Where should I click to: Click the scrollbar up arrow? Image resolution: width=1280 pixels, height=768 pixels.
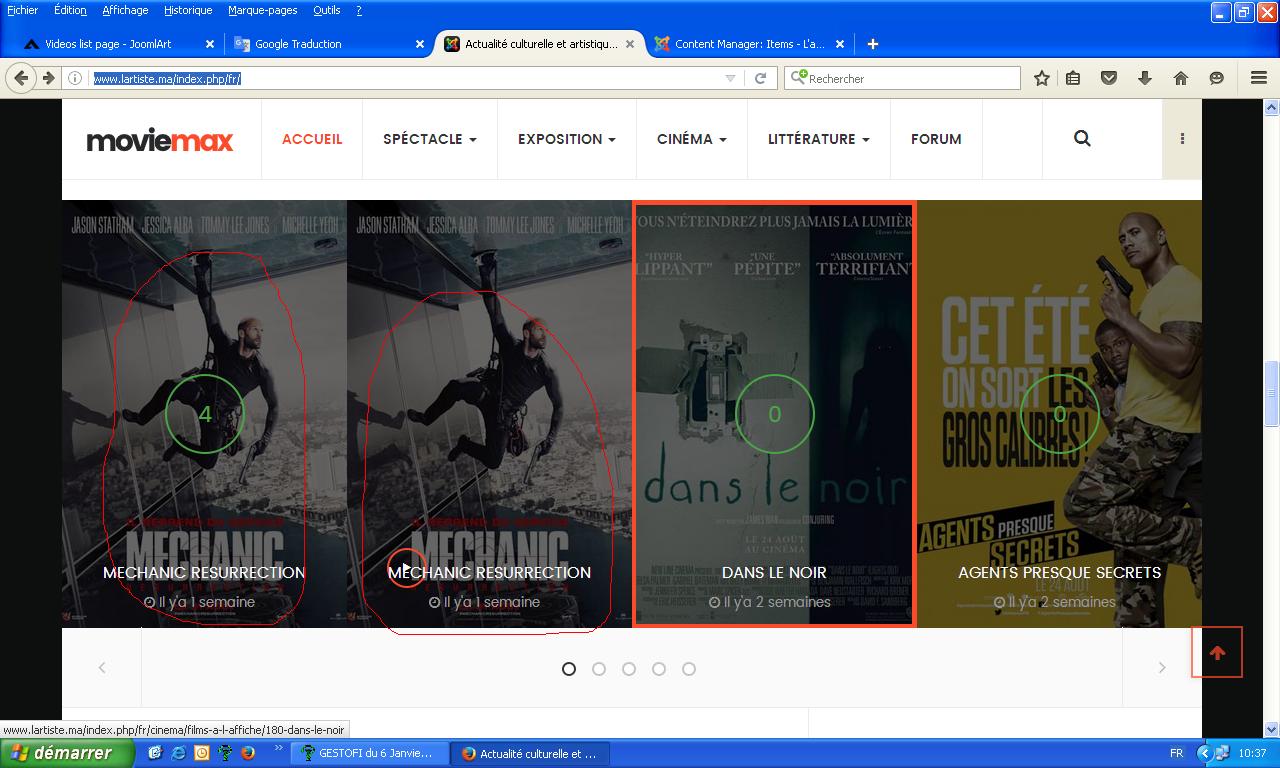(x=1272, y=107)
